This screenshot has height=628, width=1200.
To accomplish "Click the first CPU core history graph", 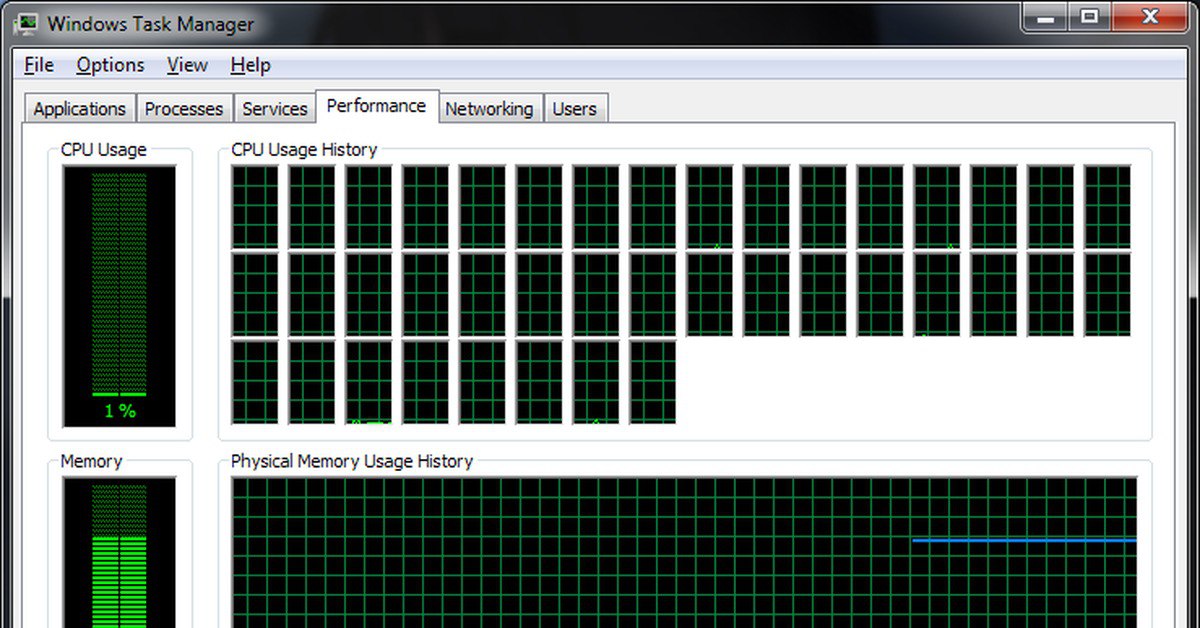I will tap(255, 207).
